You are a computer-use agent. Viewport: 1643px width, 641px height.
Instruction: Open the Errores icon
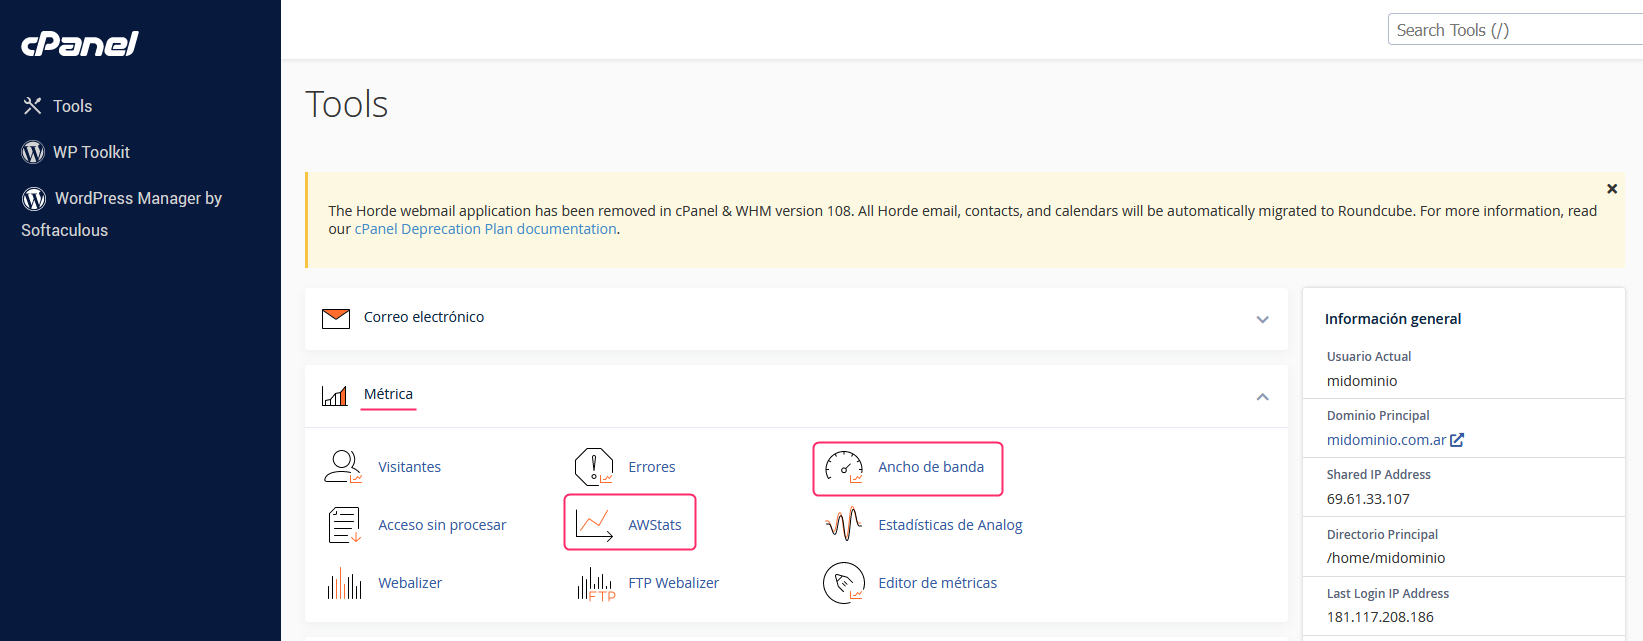tap(594, 466)
